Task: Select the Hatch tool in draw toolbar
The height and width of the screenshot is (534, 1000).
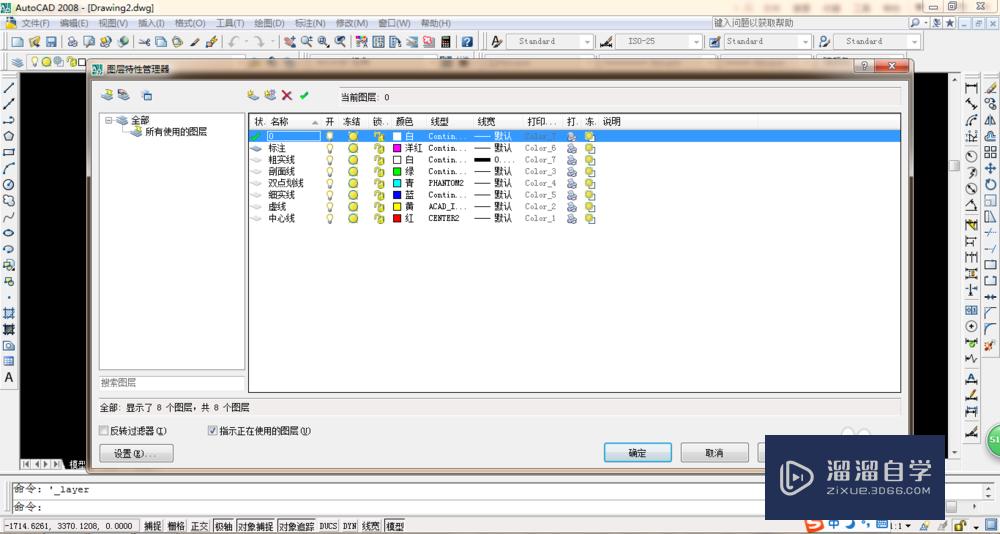Action: click(x=9, y=313)
